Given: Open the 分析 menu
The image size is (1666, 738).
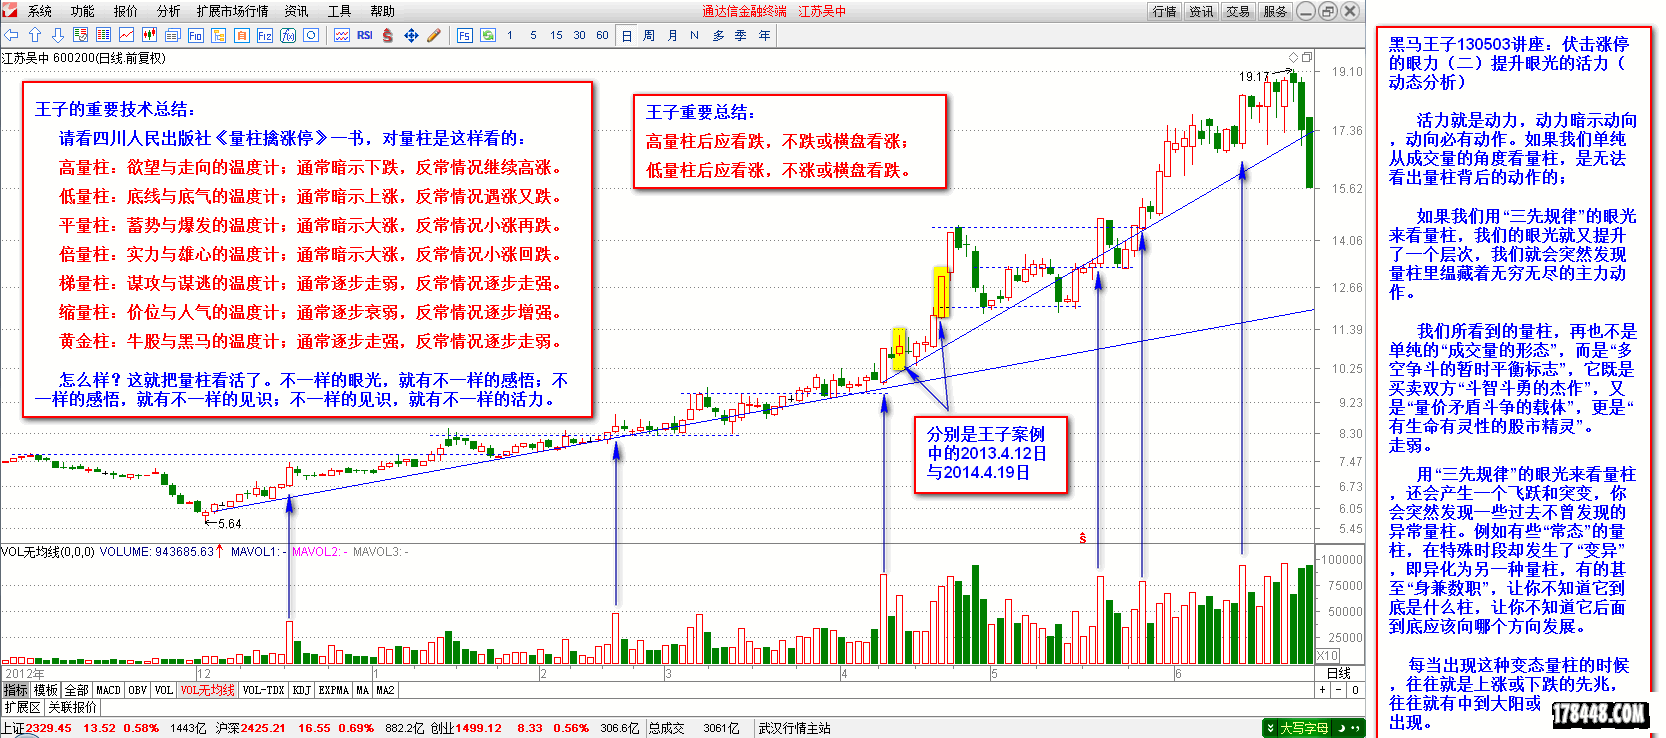Looking at the screenshot, I should coord(169,11).
